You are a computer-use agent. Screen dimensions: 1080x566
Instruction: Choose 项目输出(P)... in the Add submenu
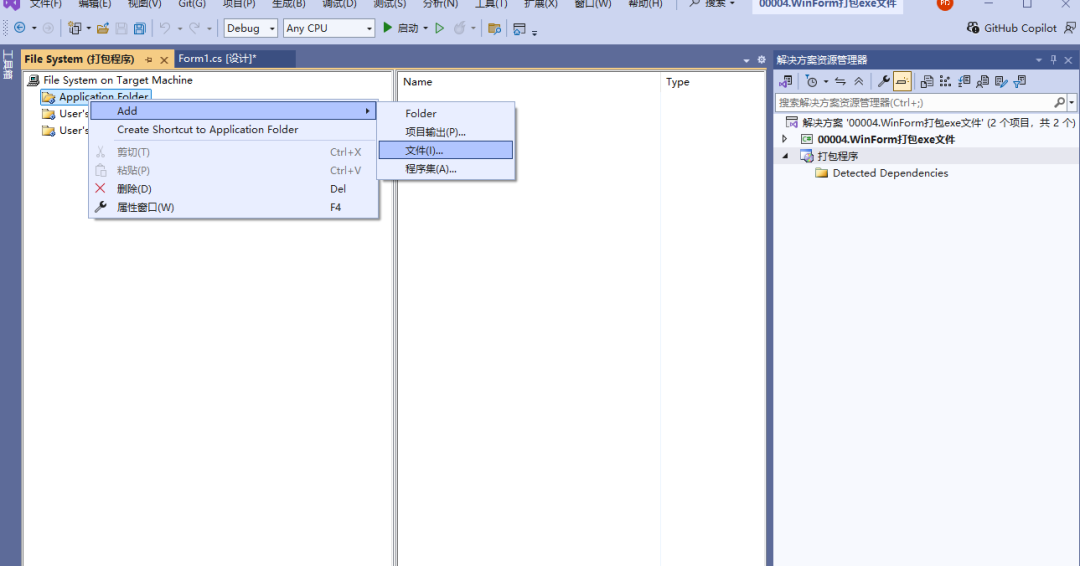(x=446, y=132)
